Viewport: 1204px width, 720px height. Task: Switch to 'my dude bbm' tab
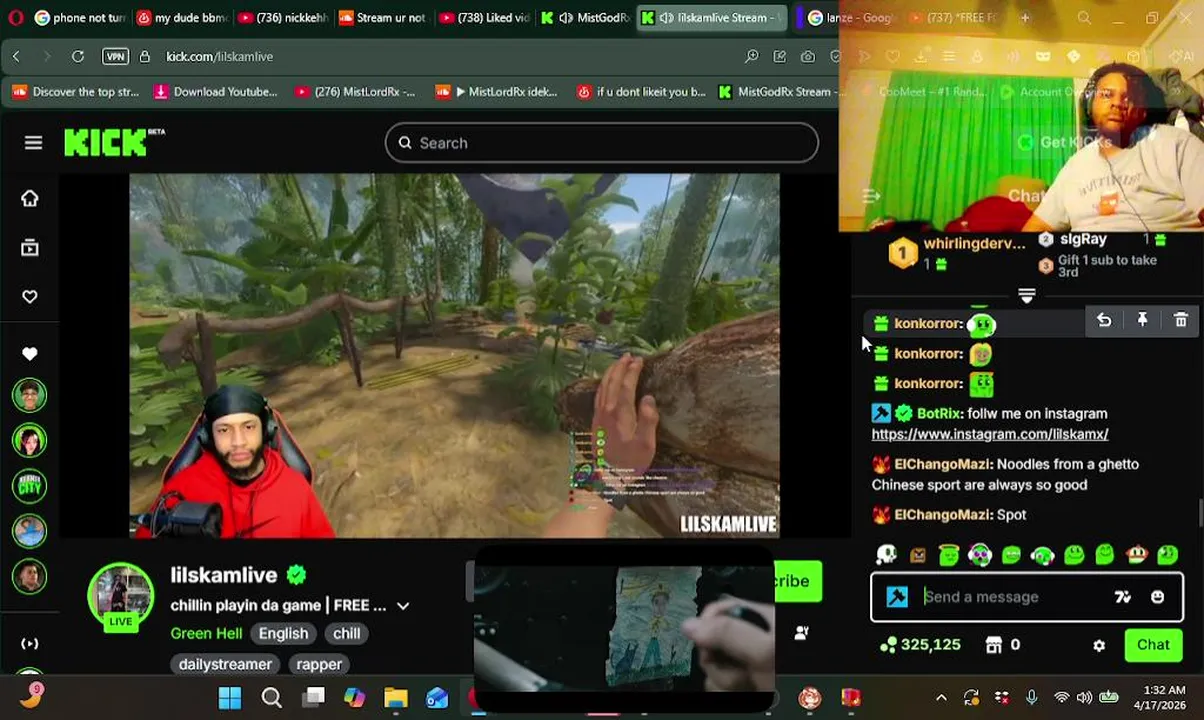(x=181, y=17)
